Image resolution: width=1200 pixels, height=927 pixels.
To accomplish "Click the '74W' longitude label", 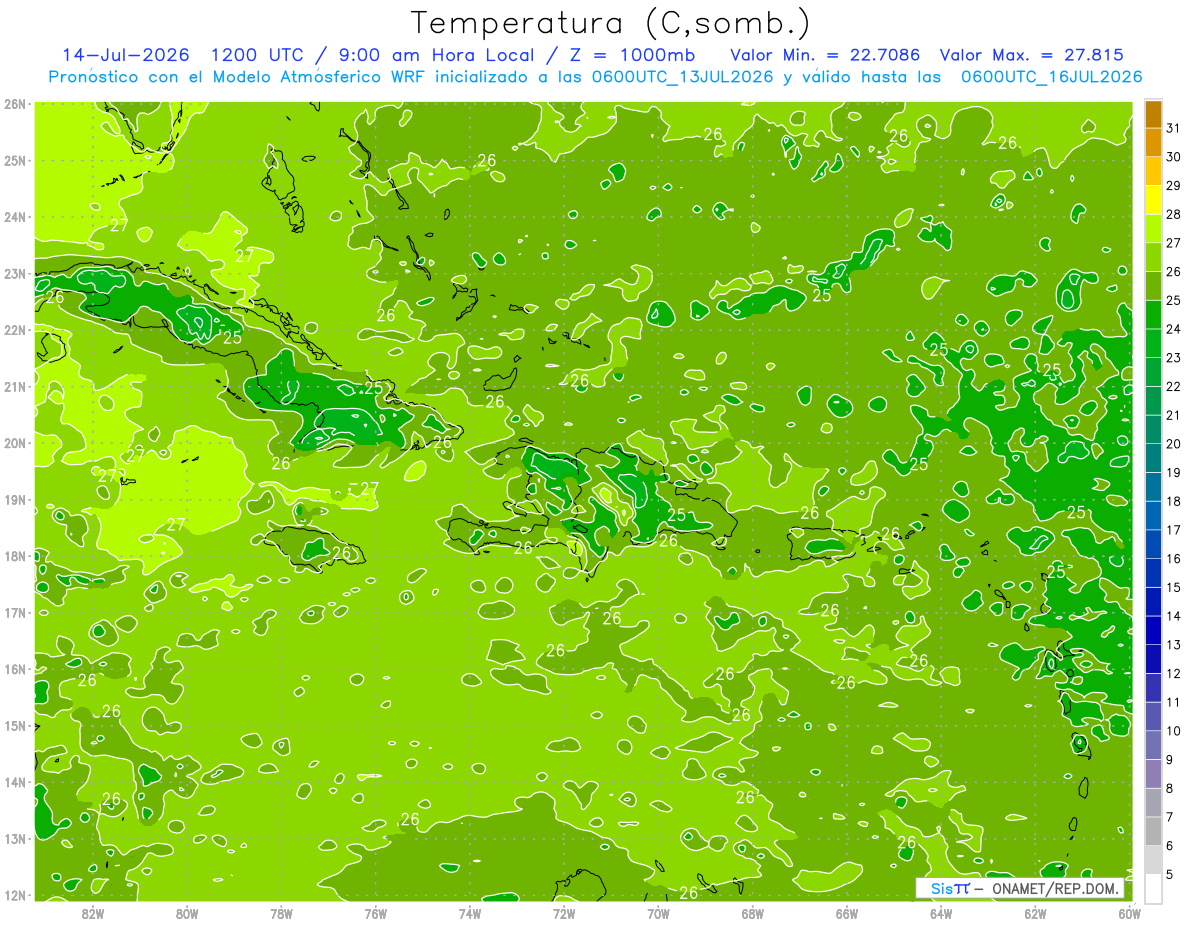I will pyautogui.click(x=470, y=913).
